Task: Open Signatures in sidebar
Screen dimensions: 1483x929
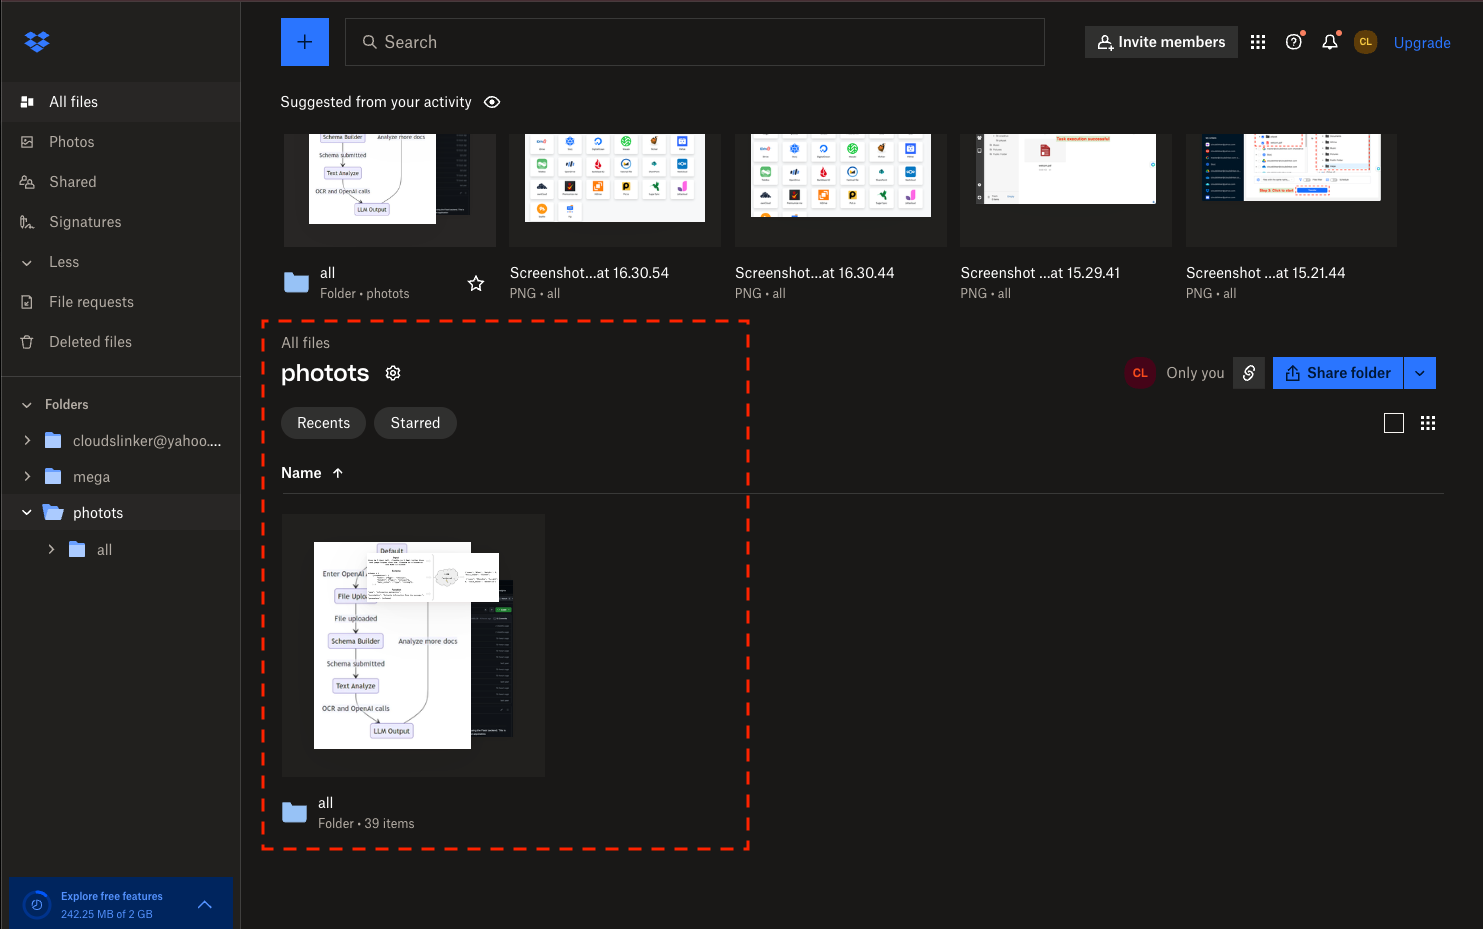Action: point(120,222)
